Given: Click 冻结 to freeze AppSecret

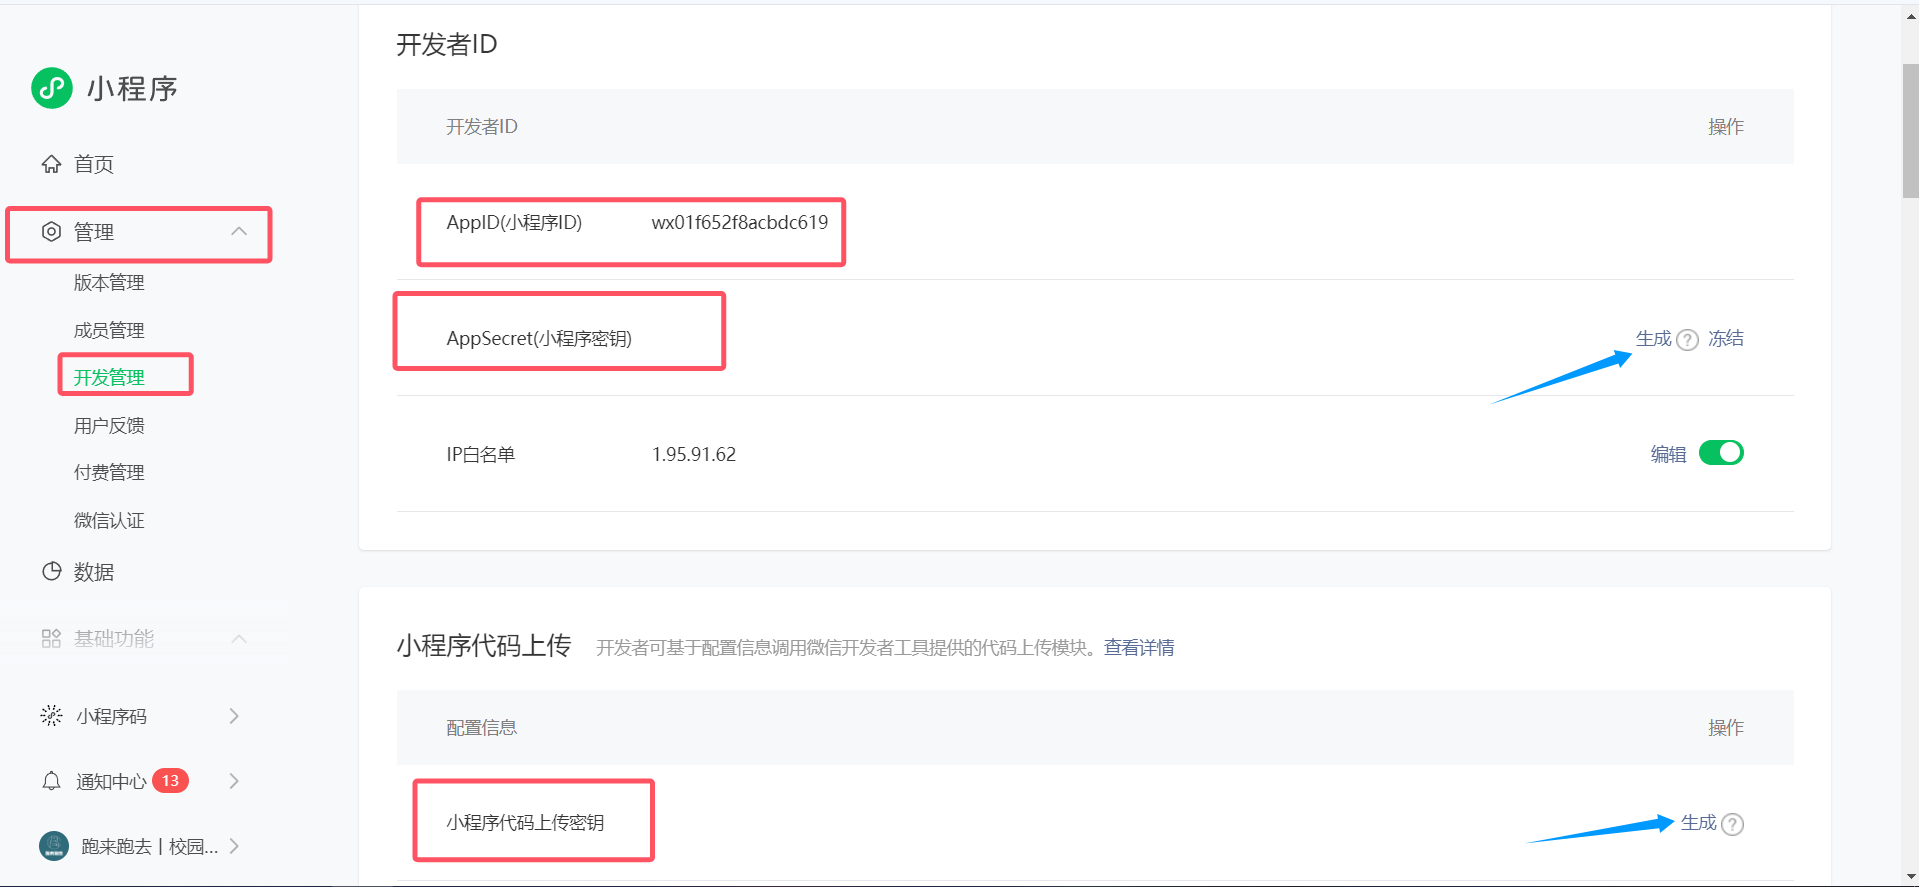Looking at the screenshot, I should click(1725, 339).
